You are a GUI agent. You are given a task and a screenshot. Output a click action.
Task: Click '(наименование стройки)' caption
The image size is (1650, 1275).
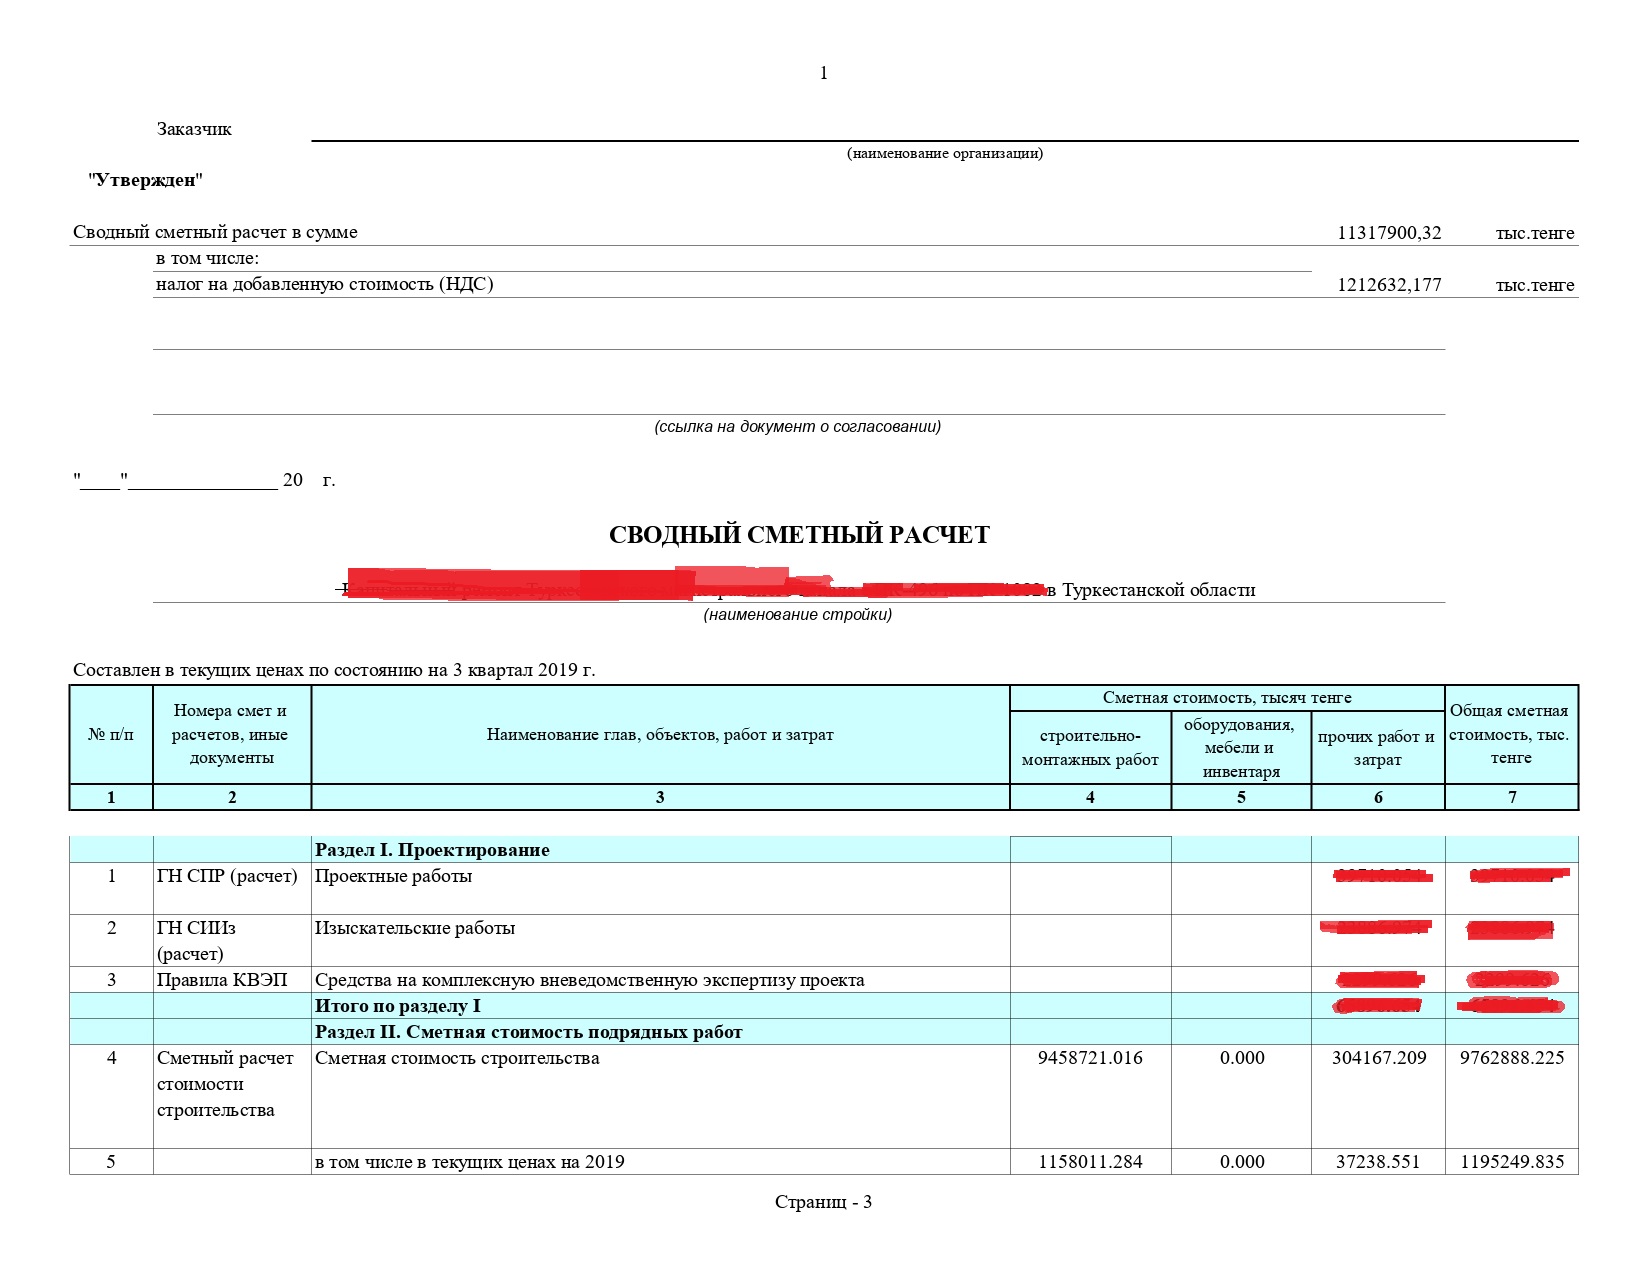(x=798, y=615)
